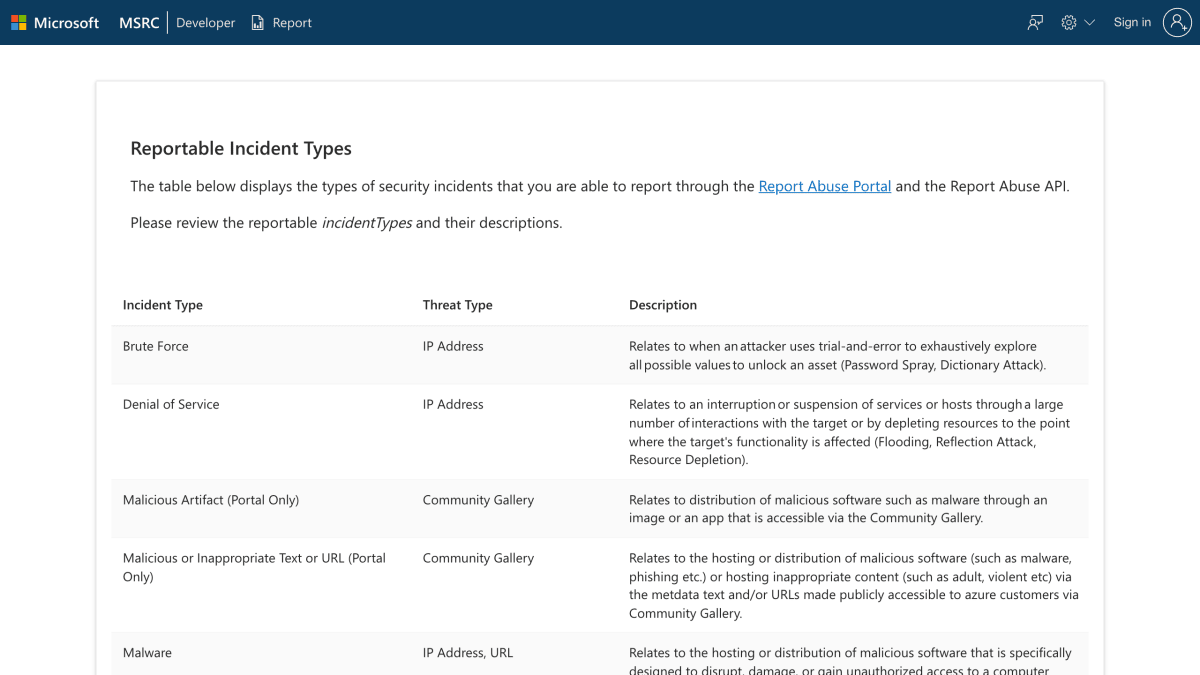
Task: Click Community Gallery in Malicious Text or URL row
Action: (478, 558)
